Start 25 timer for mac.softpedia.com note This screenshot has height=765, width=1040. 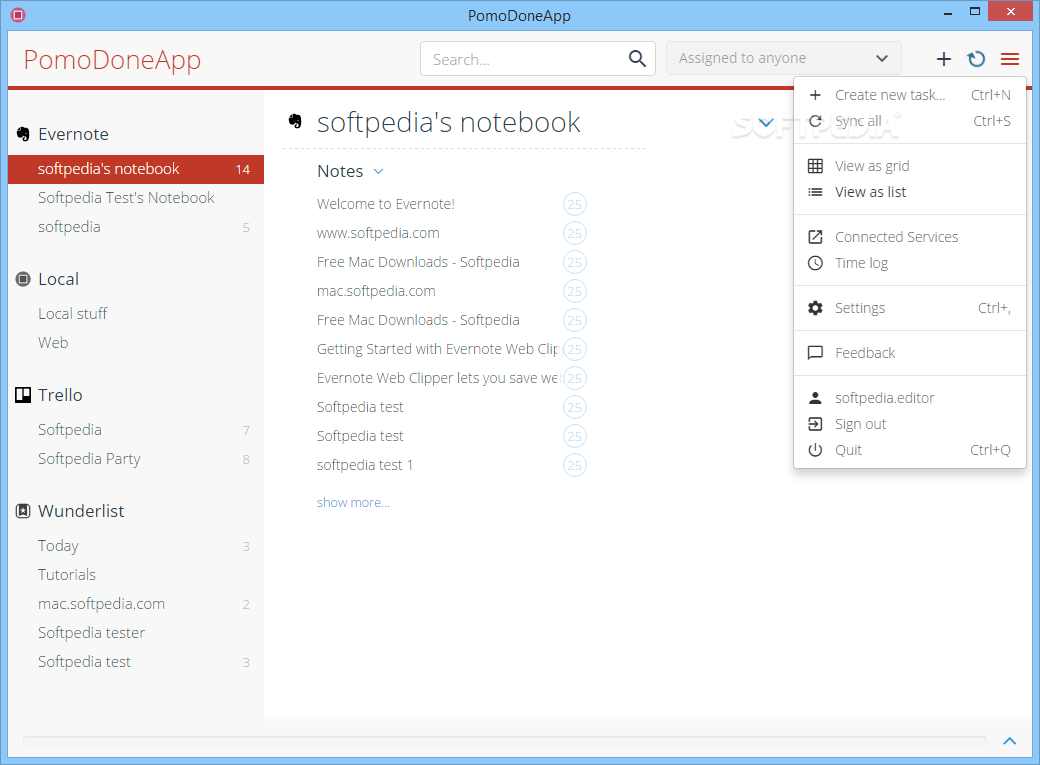574,291
